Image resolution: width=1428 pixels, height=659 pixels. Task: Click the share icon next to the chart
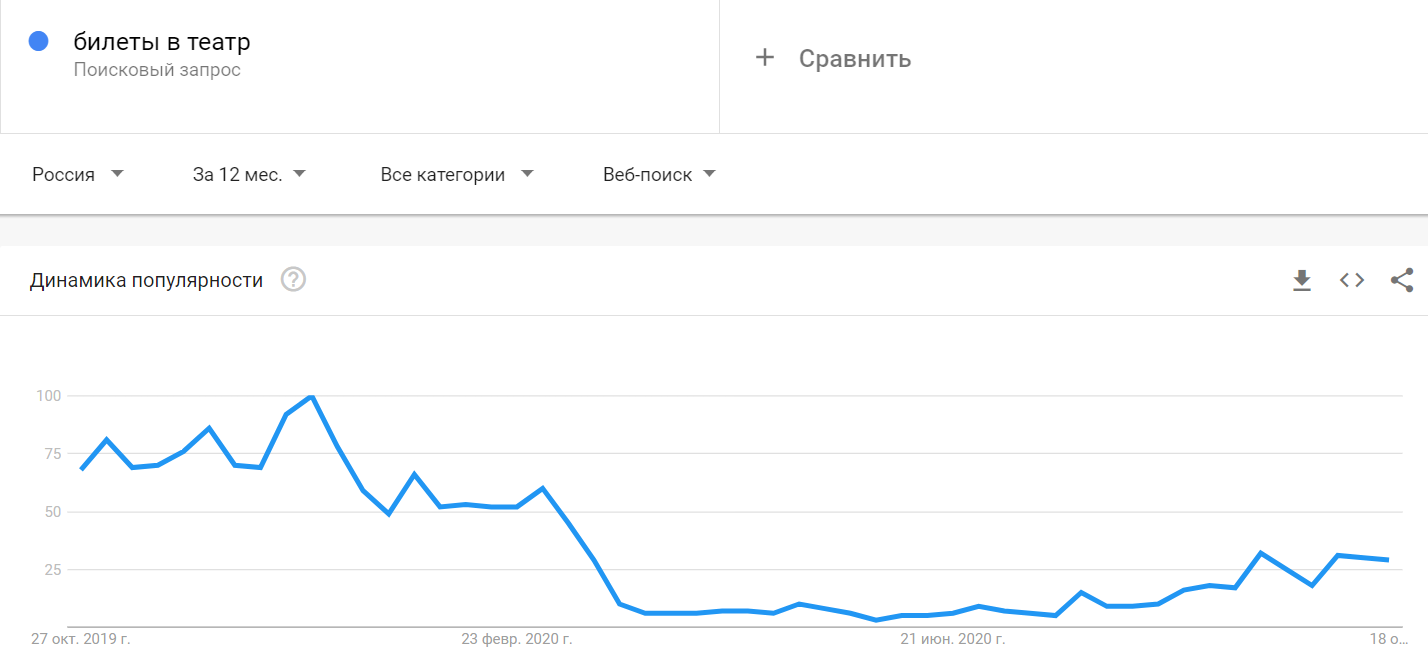point(1400,280)
